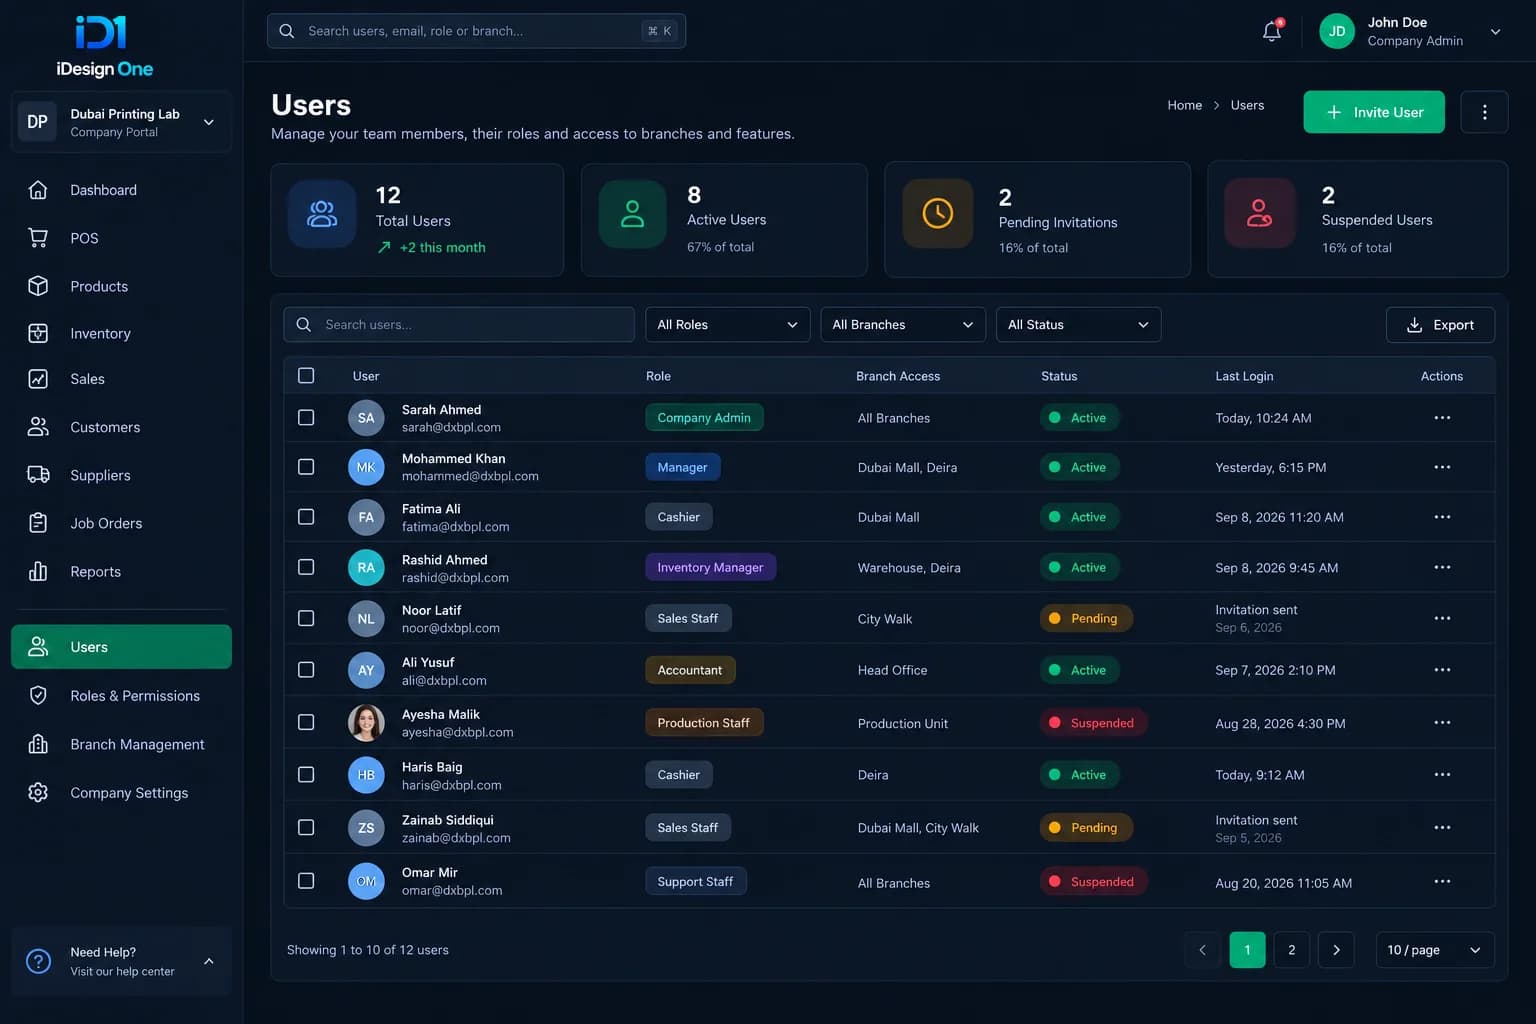Expand the Dubai Printing Lab company switcher

(209, 122)
